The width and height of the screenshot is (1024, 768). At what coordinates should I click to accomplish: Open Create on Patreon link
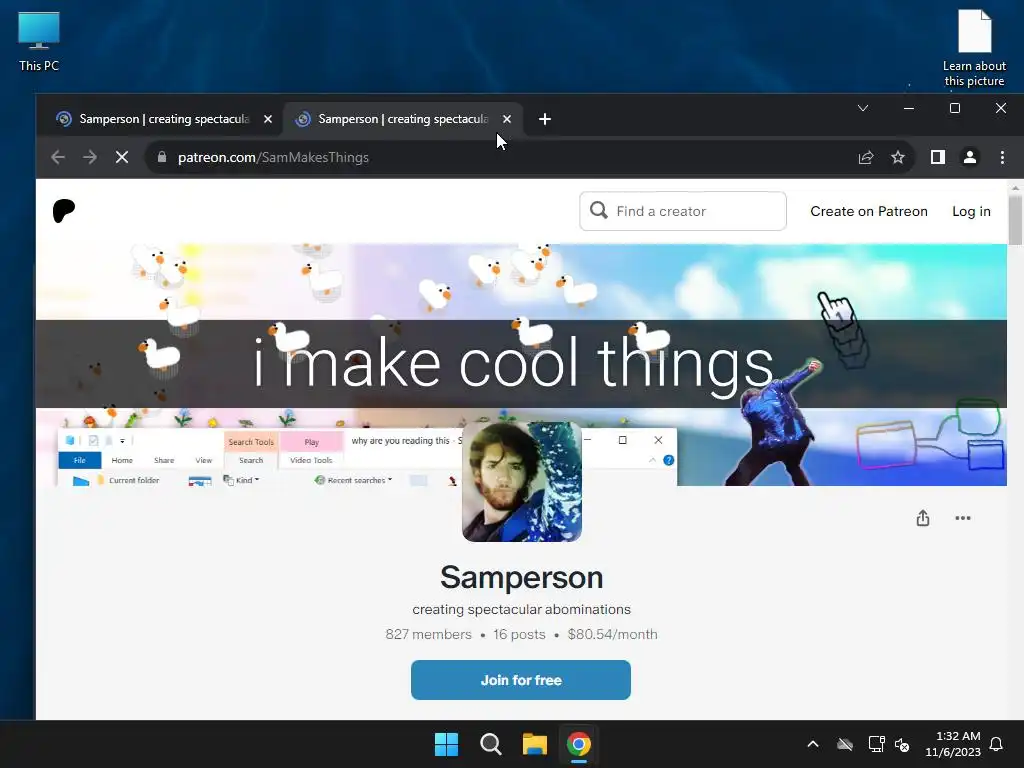click(869, 212)
